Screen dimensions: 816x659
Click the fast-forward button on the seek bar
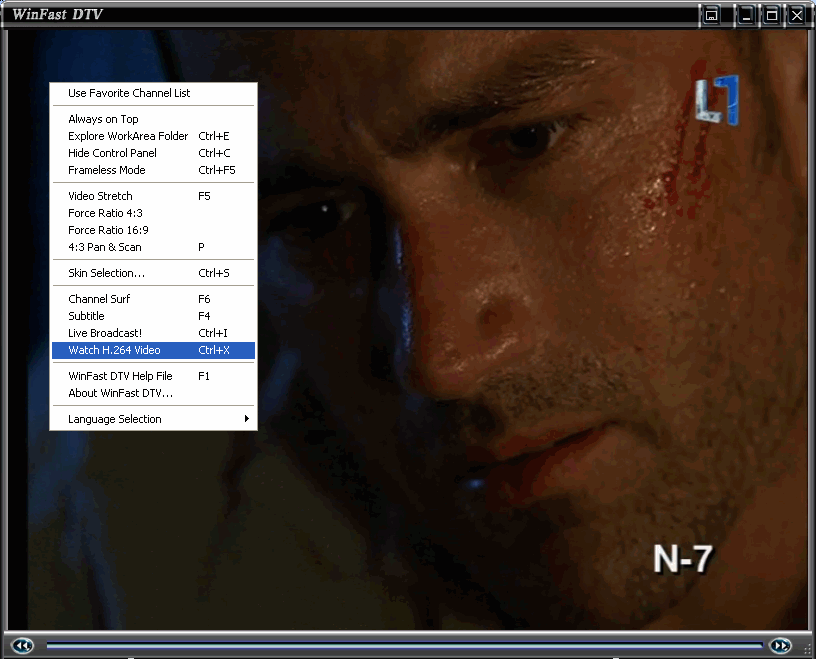780,645
